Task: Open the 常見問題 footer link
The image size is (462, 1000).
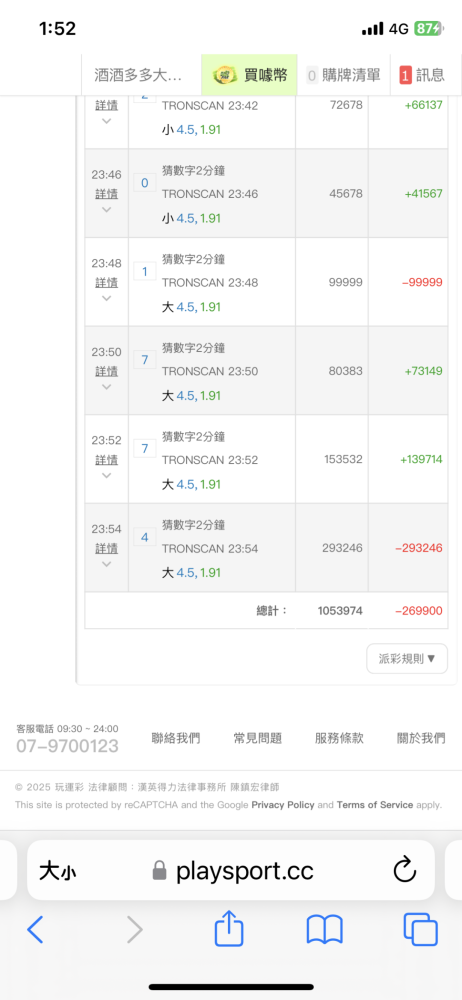Action: point(258,739)
